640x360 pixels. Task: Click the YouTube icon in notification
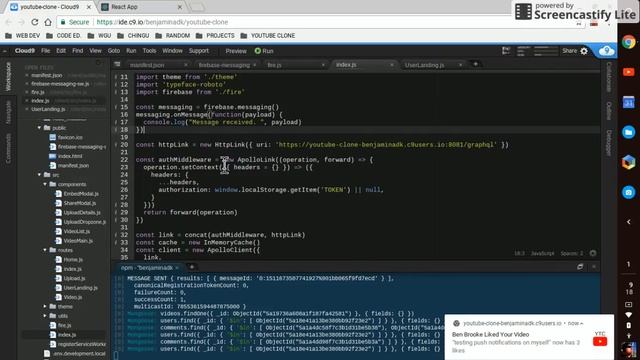tap(600, 341)
